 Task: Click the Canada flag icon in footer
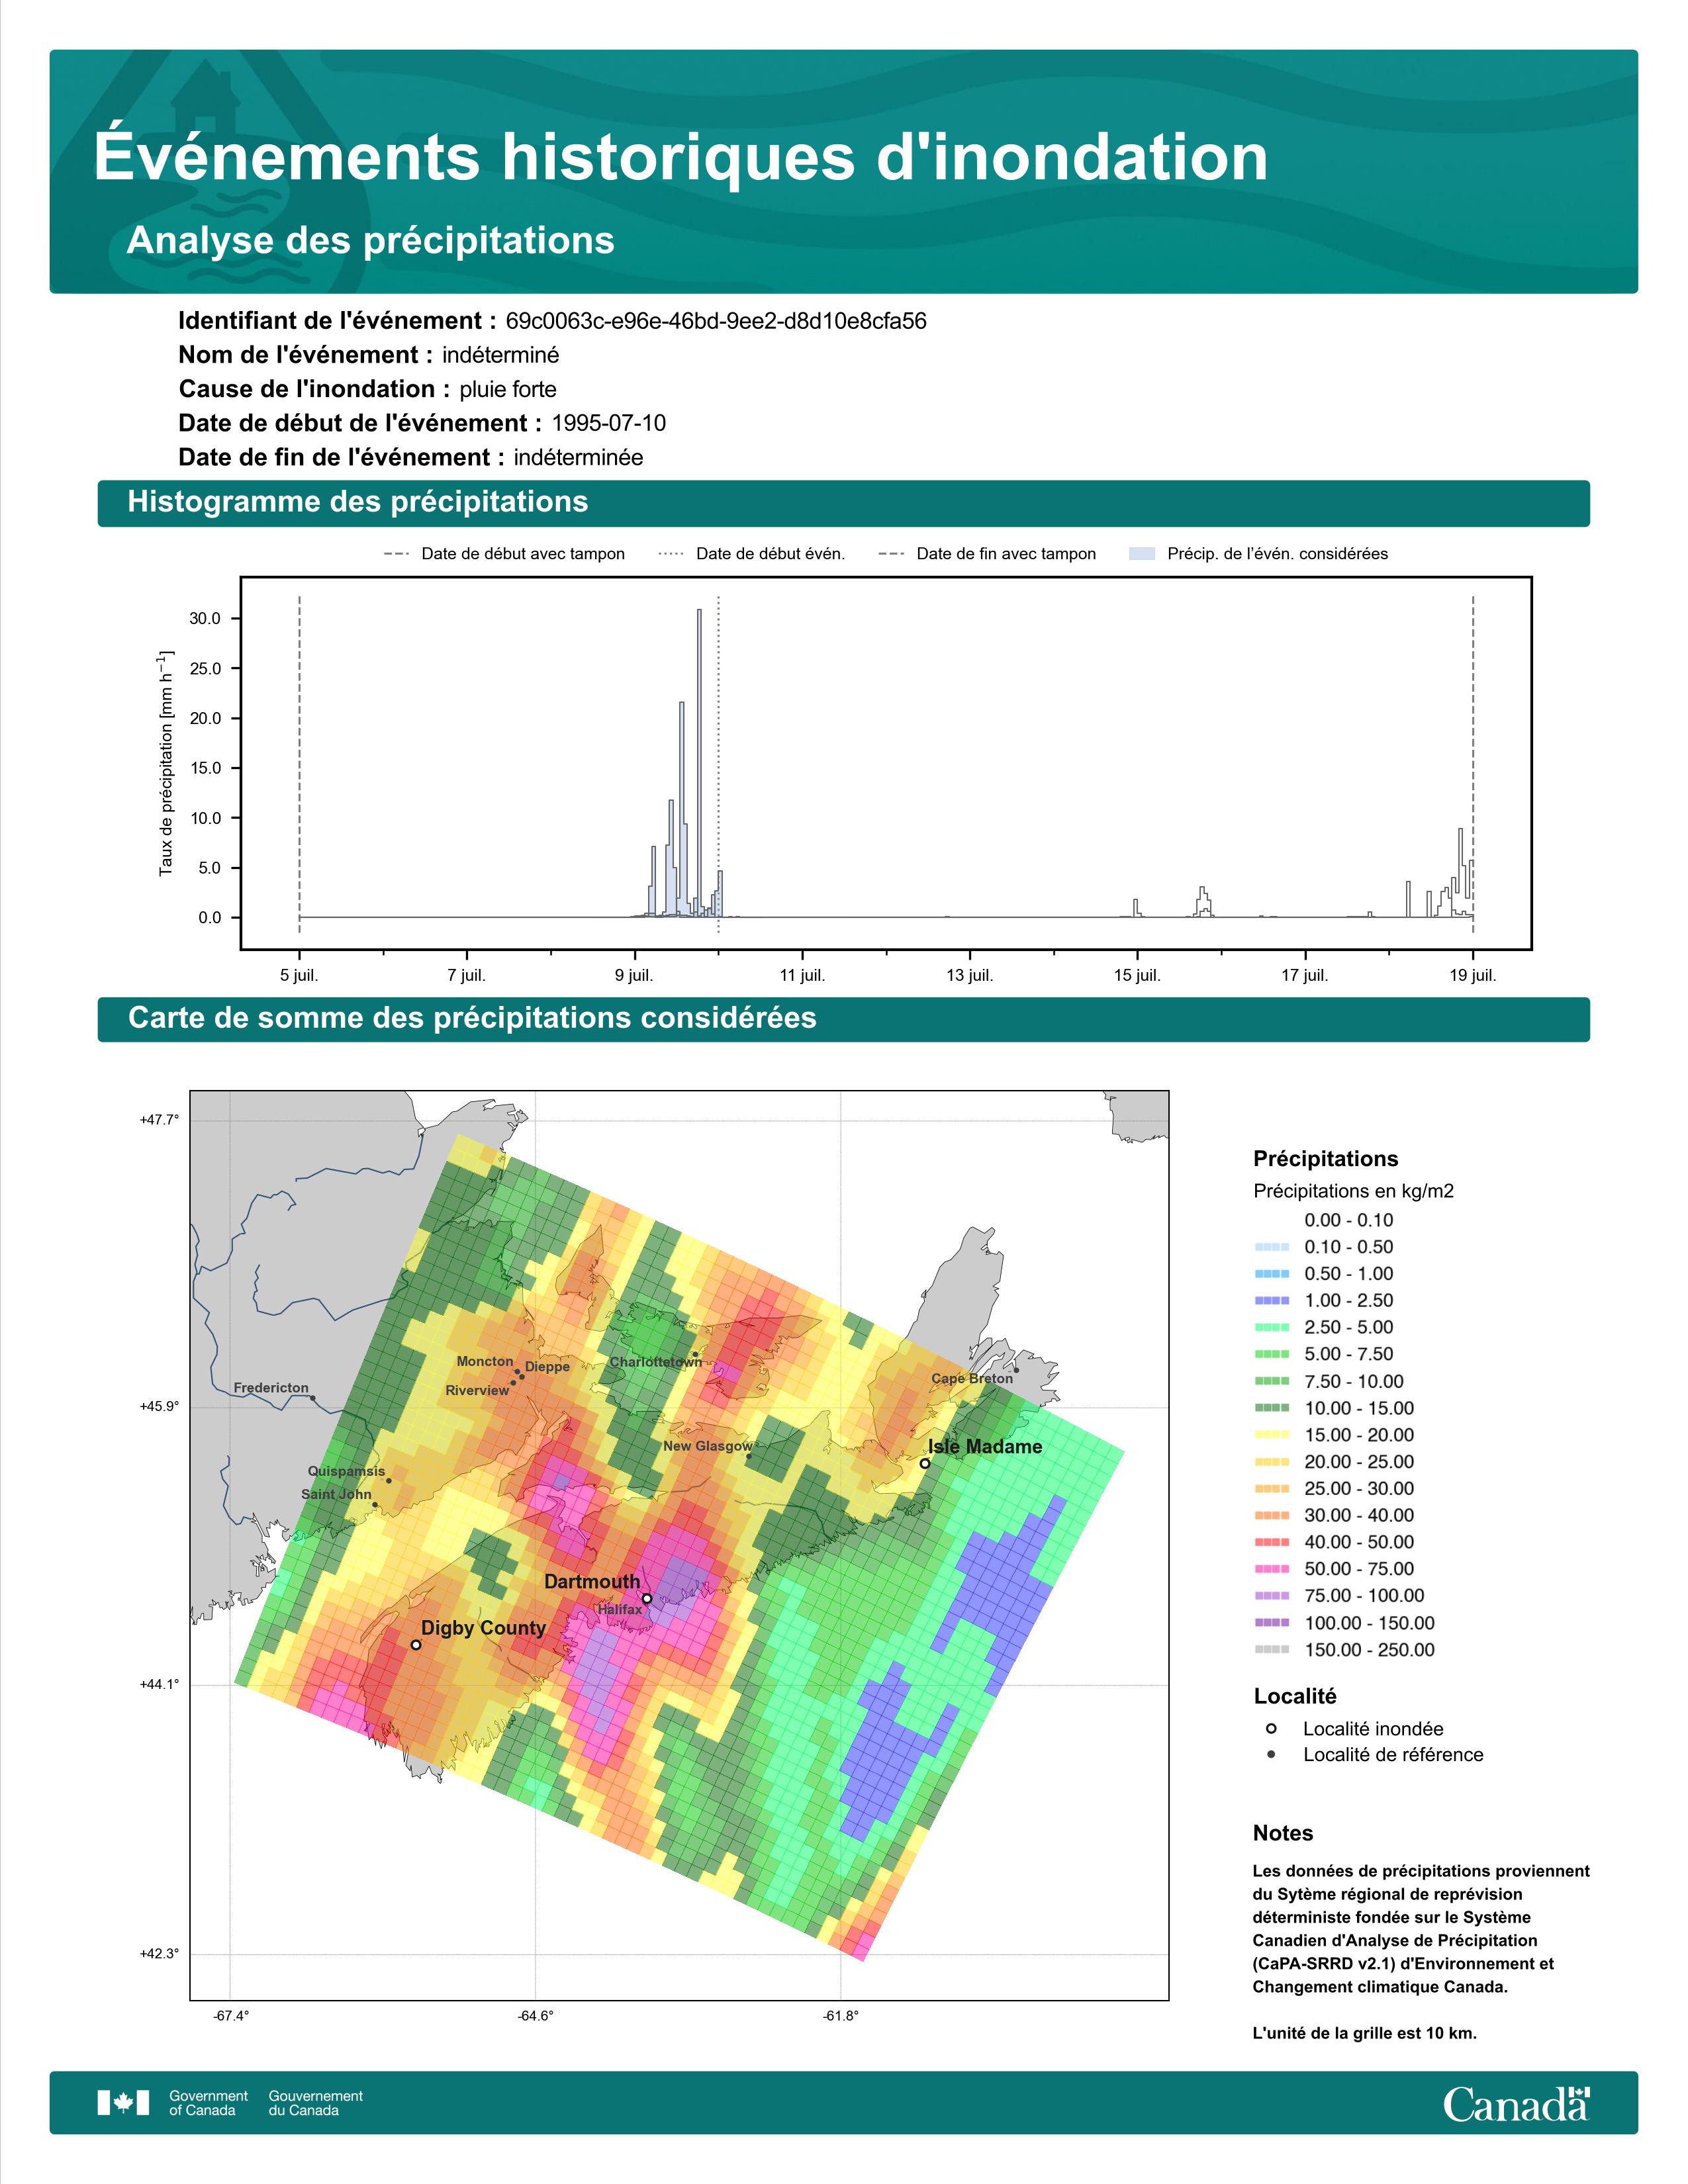coord(123,2103)
